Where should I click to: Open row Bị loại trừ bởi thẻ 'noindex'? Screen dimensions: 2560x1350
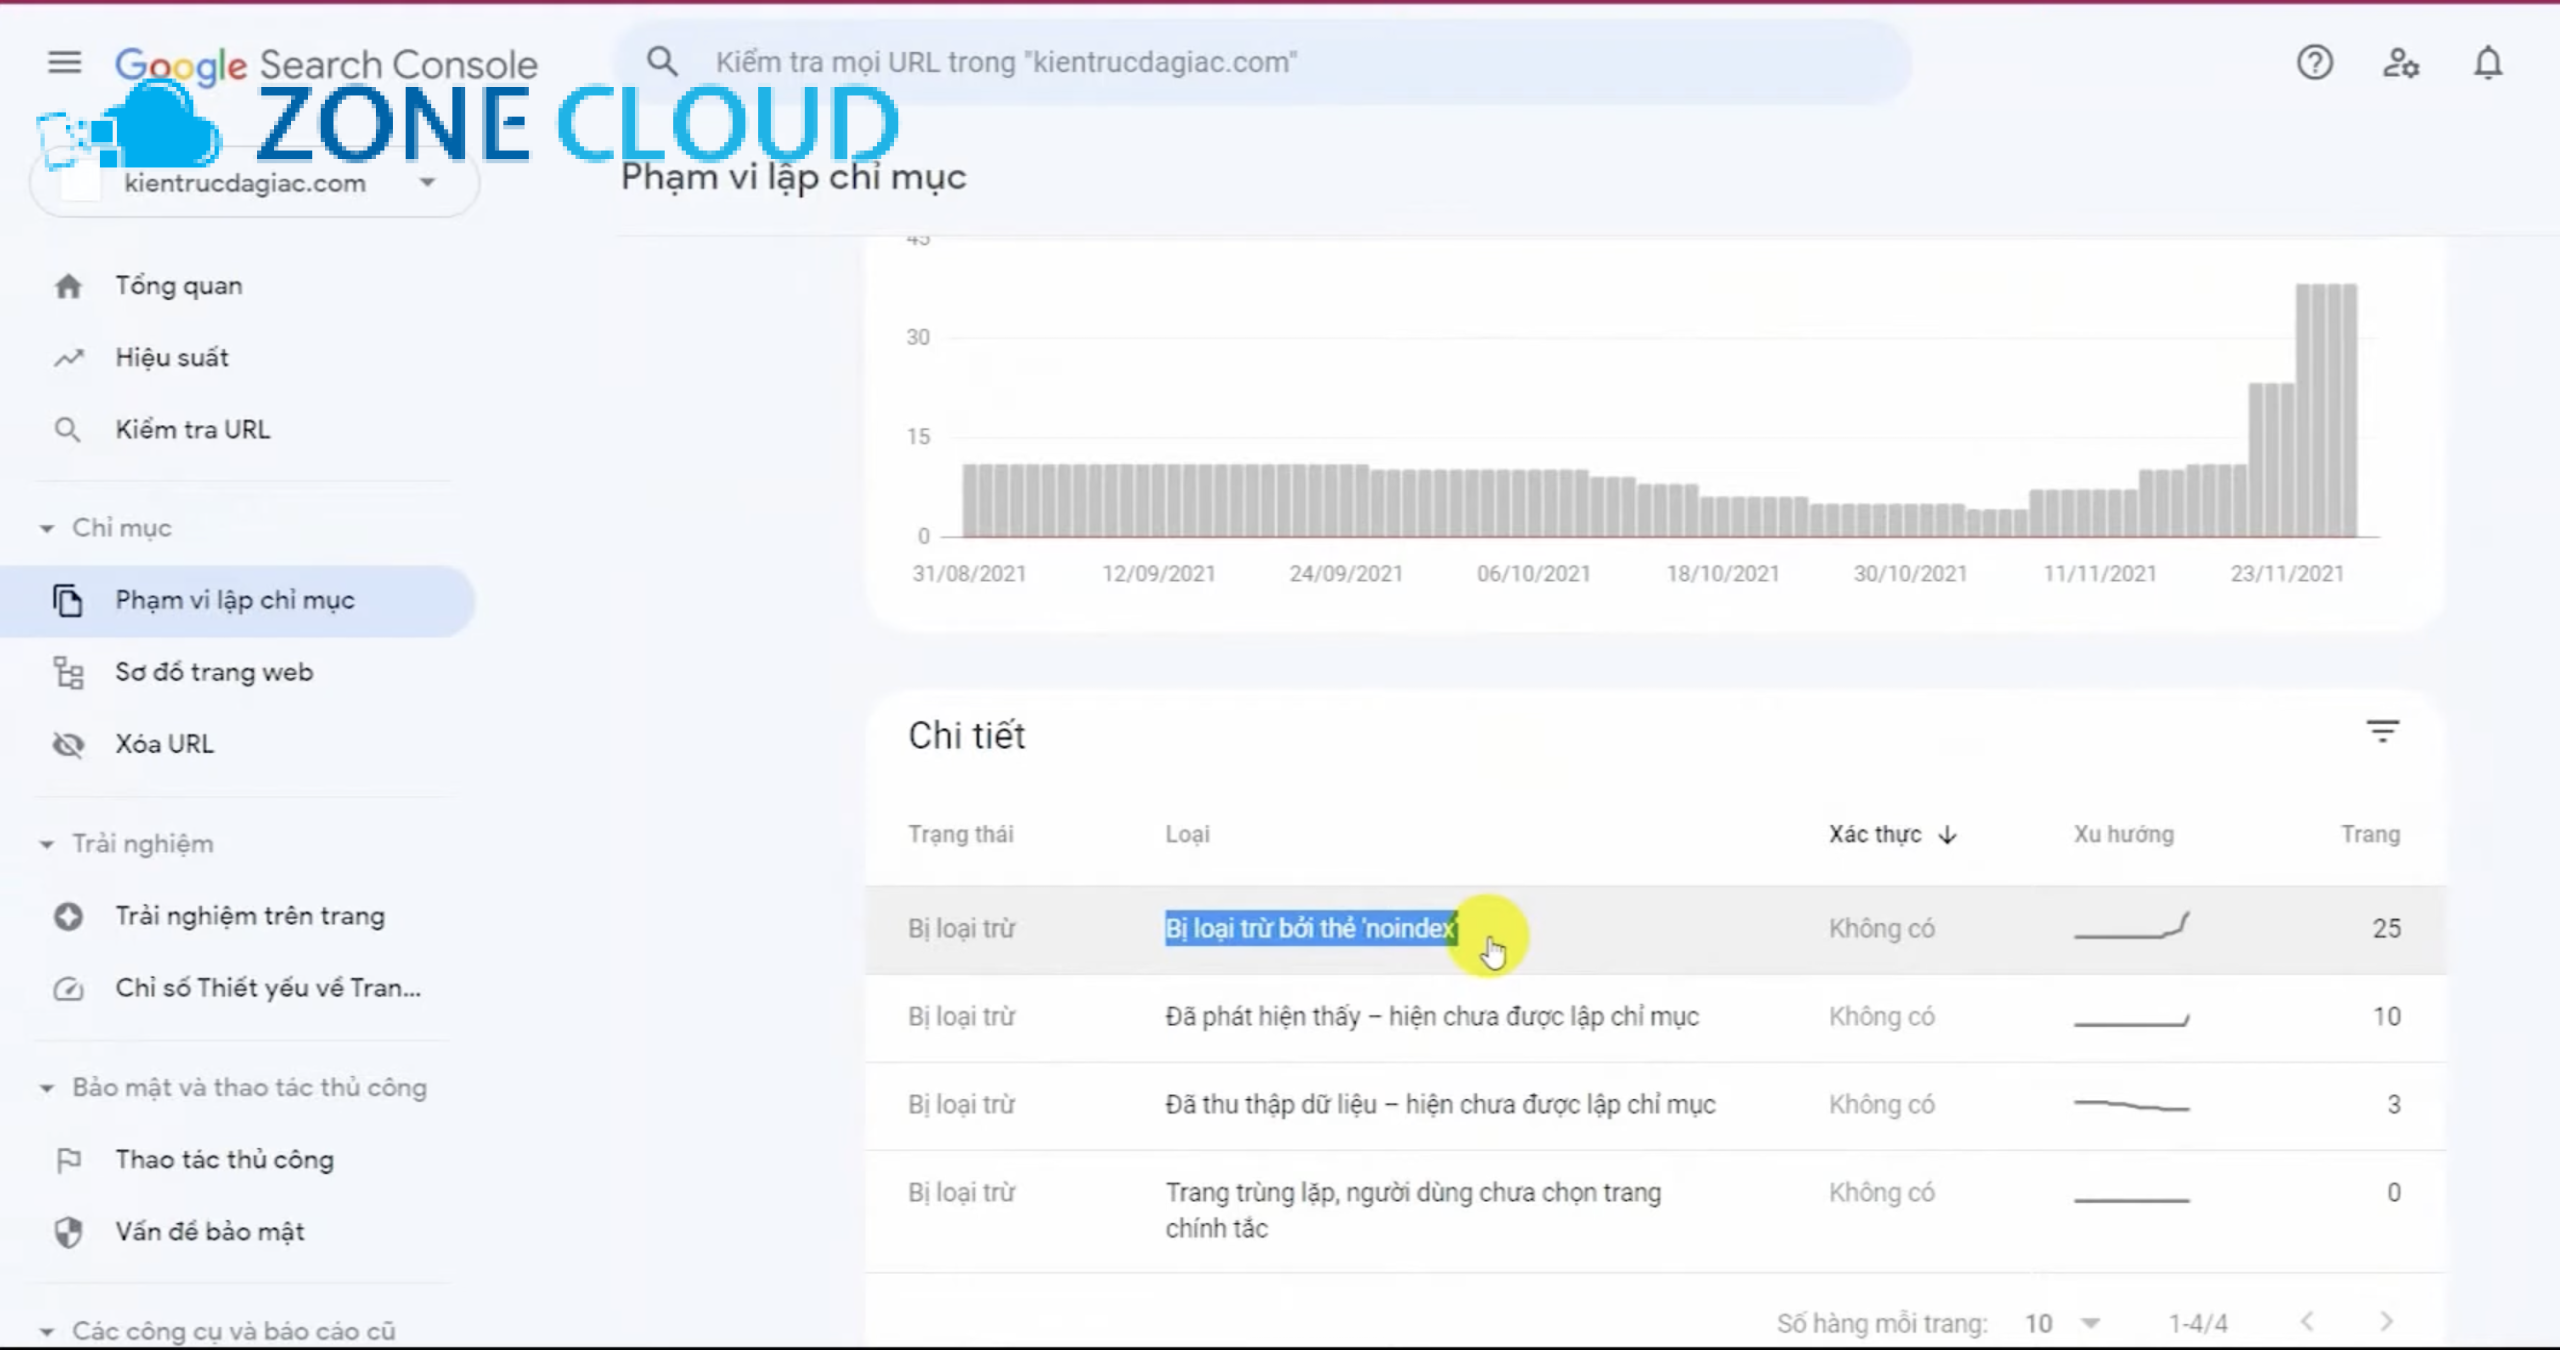(x=1656, y=929)
